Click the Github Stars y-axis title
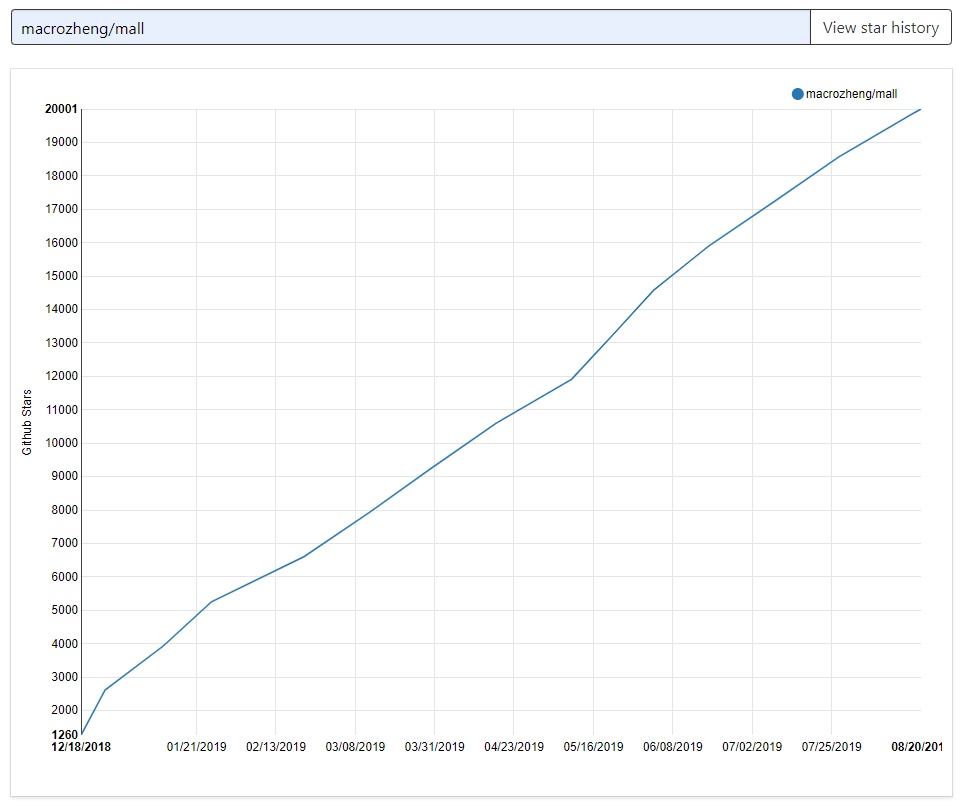 point(27,422)
